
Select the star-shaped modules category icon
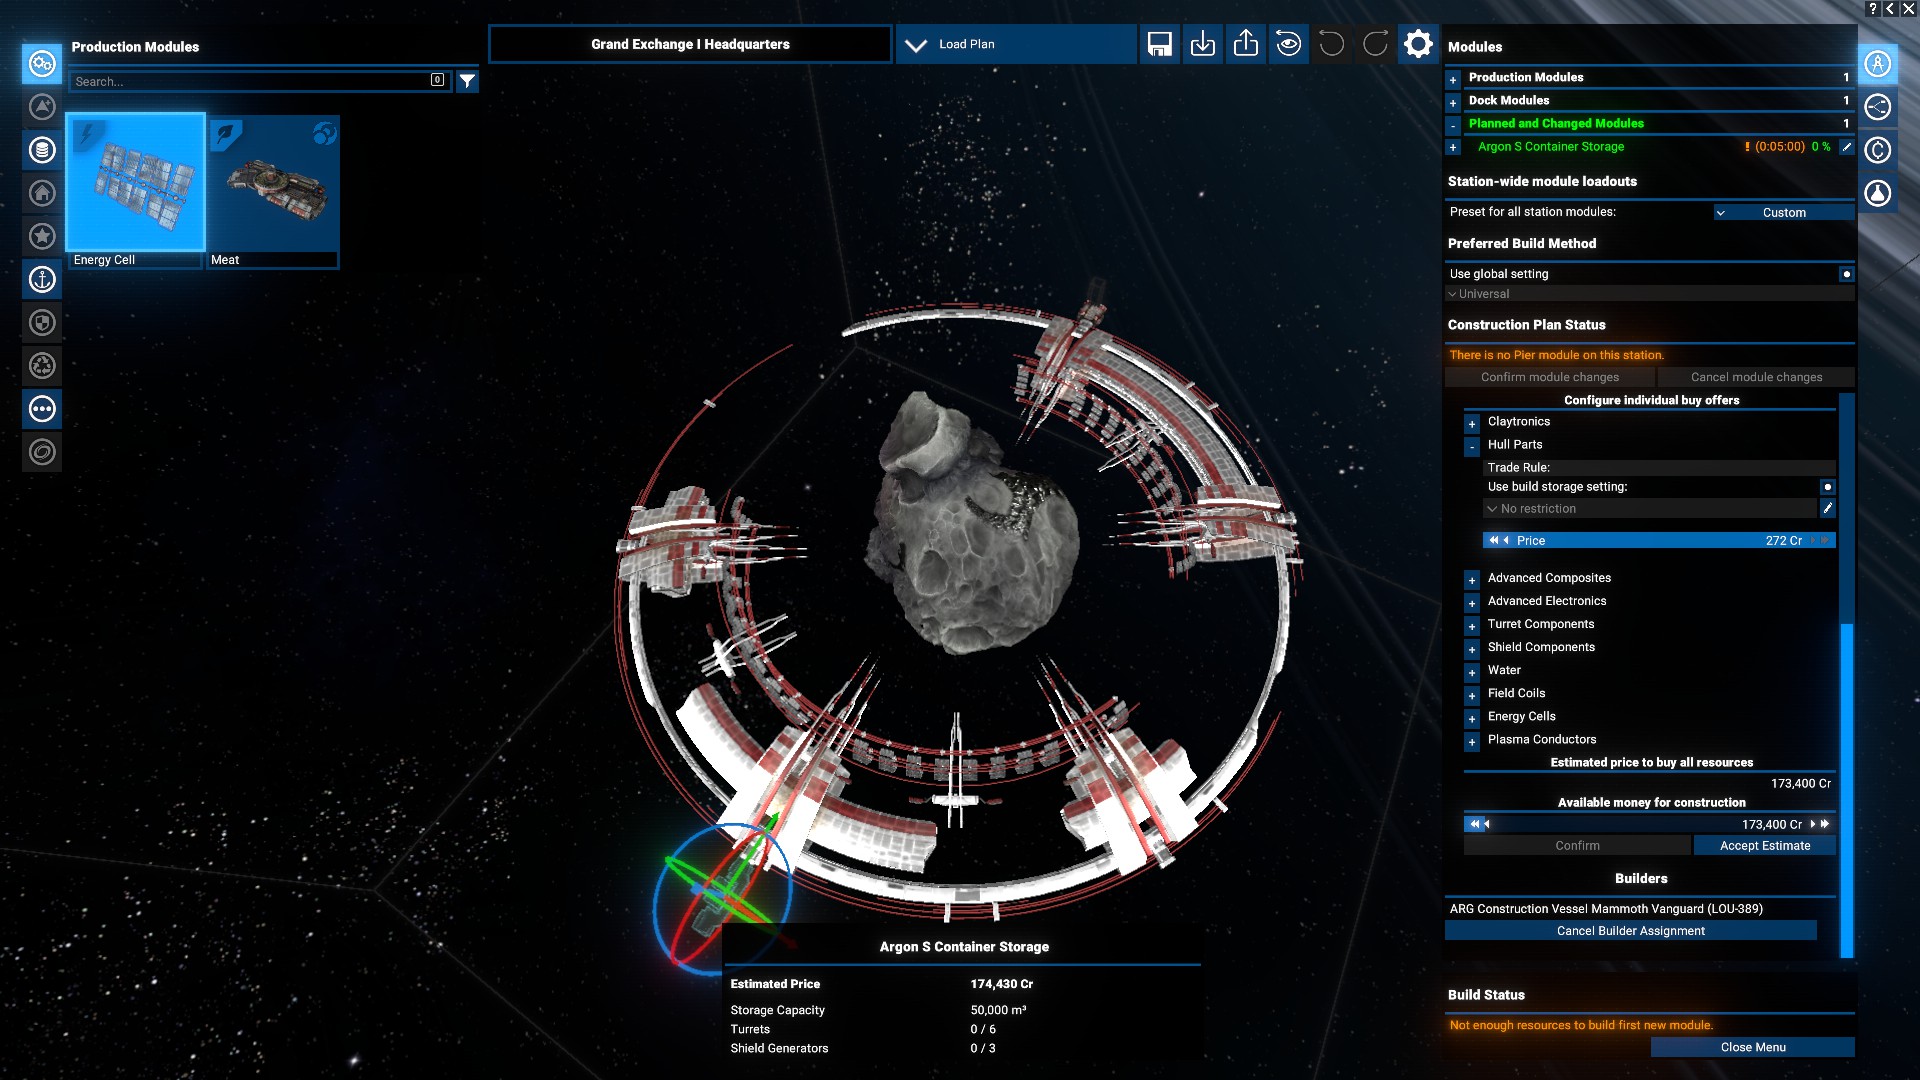click(42, 236)
